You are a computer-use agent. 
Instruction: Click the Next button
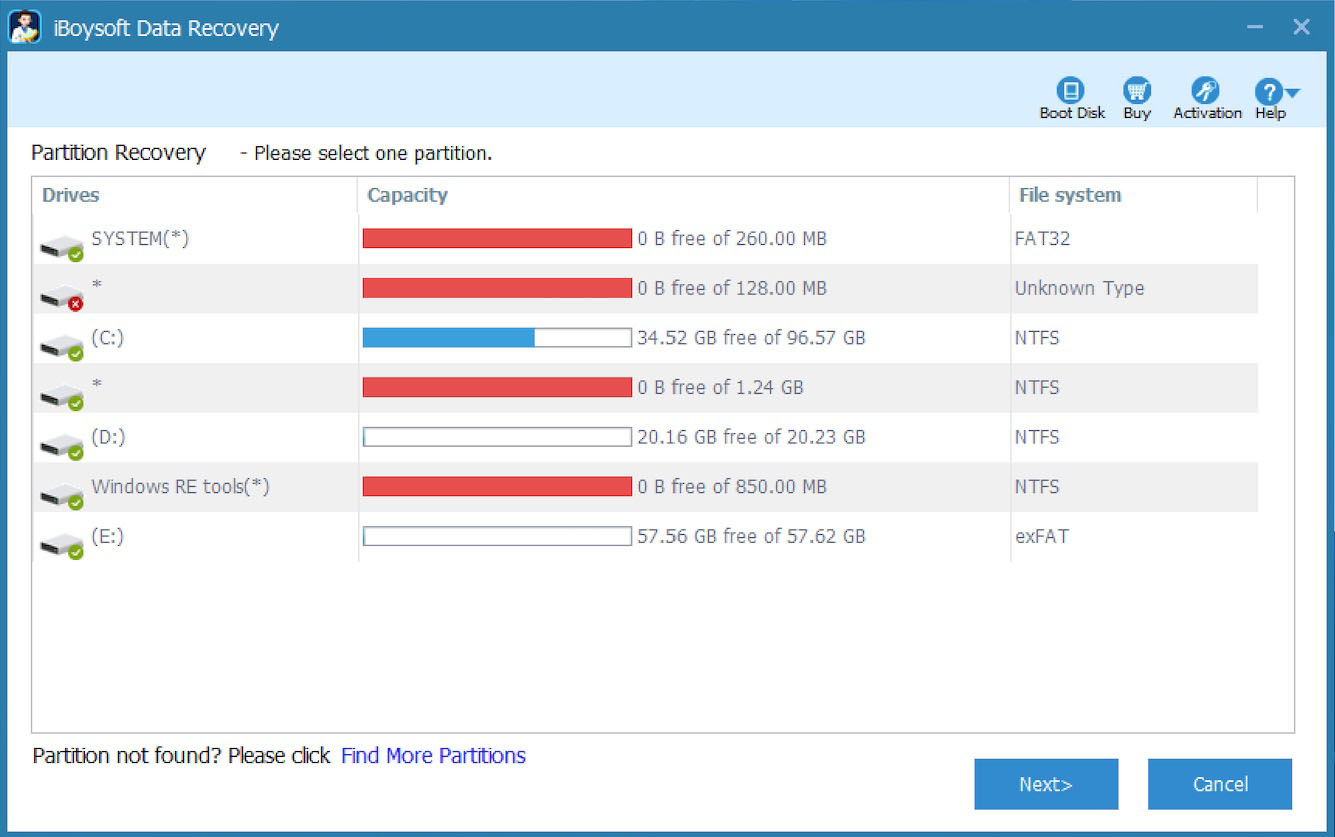coord(1046,784)
